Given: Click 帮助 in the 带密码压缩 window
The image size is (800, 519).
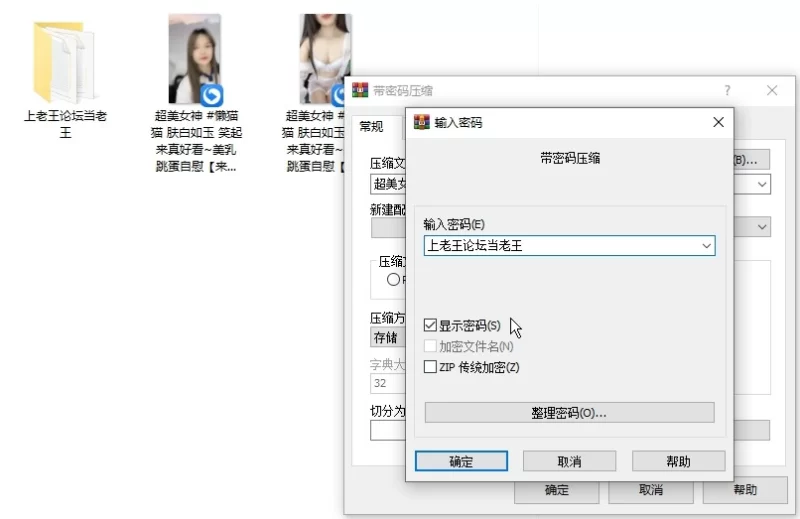Looking at the screenshot, I should (x=745, y=490).
